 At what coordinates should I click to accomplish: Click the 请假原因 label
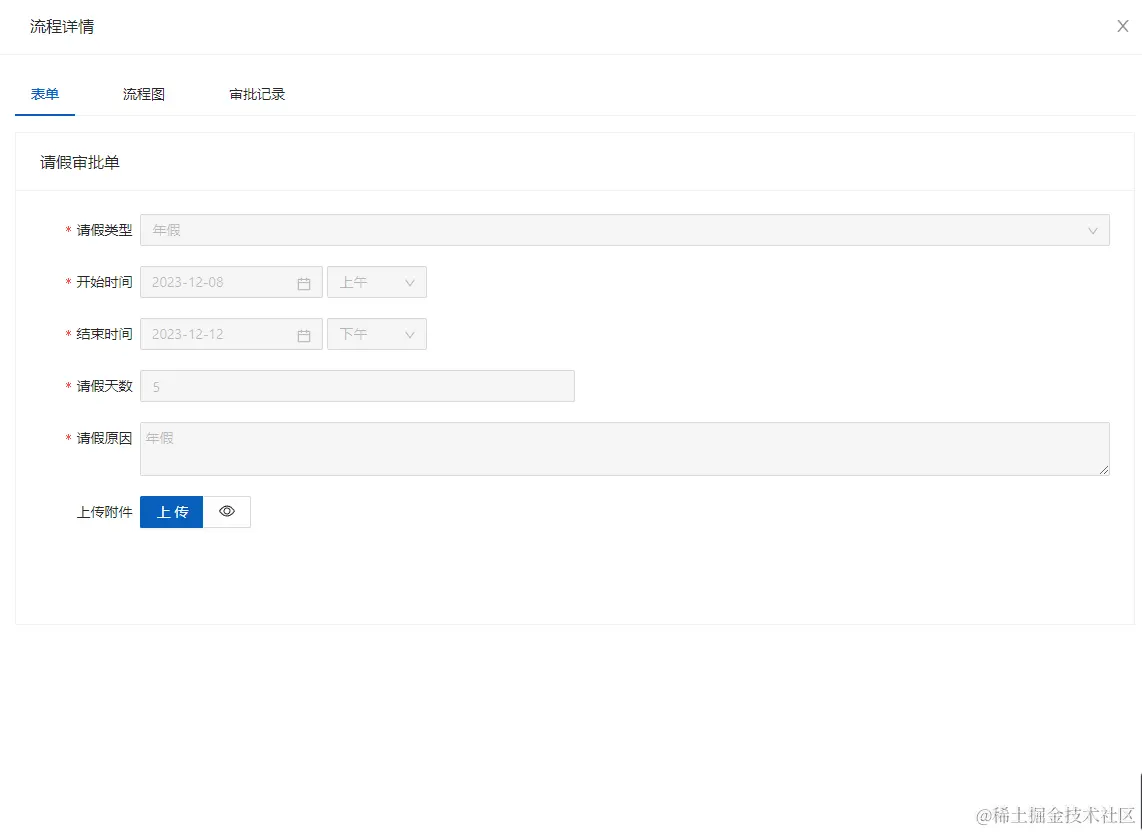pos(104,438)
